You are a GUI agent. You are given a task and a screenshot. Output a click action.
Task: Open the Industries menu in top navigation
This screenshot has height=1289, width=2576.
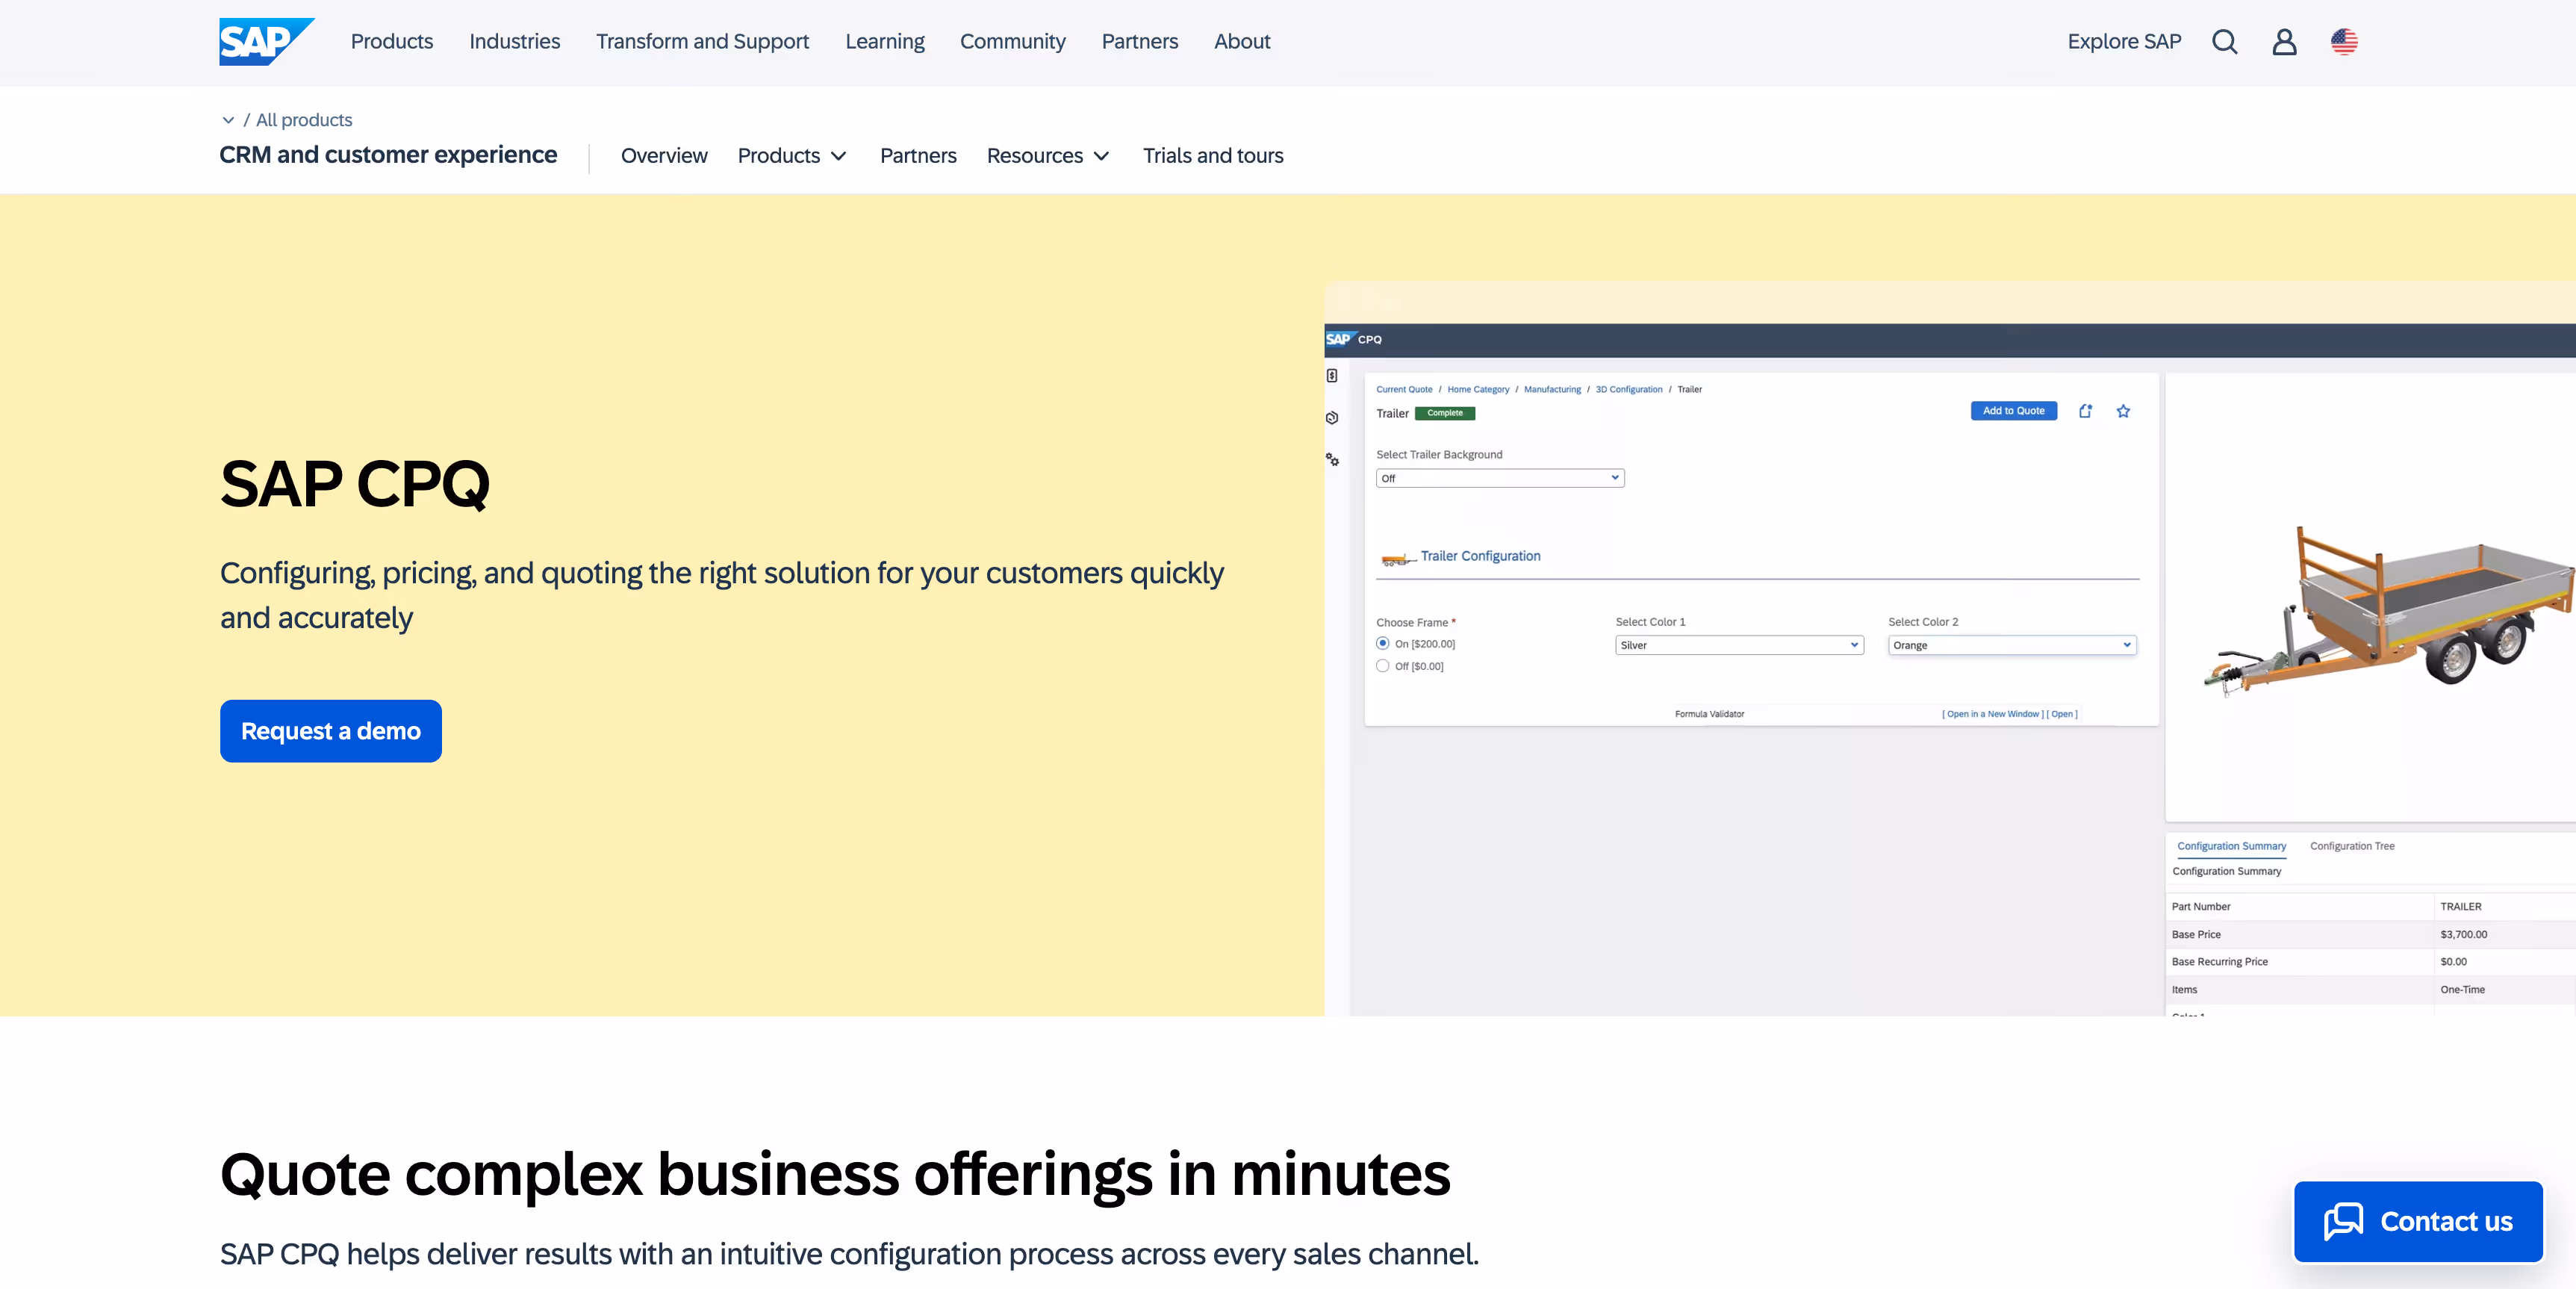[514, 42]
